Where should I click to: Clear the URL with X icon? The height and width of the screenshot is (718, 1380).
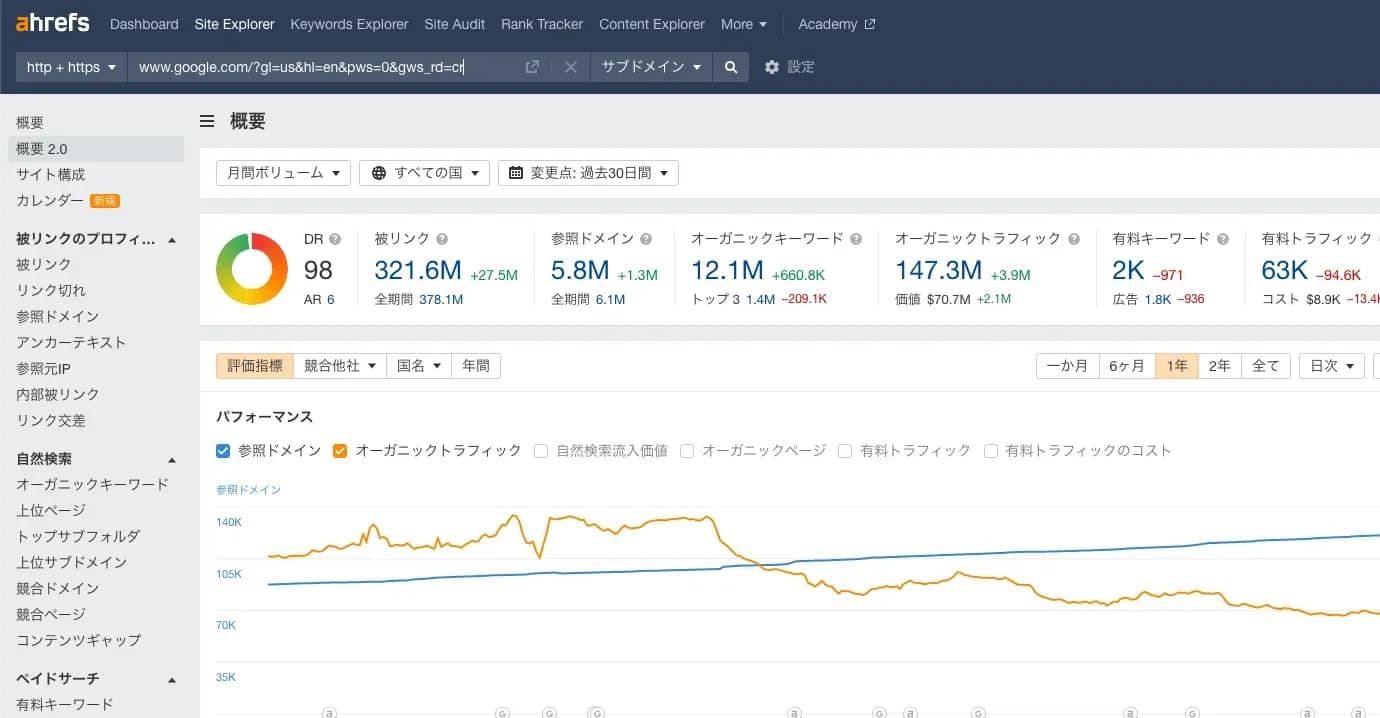570,67
